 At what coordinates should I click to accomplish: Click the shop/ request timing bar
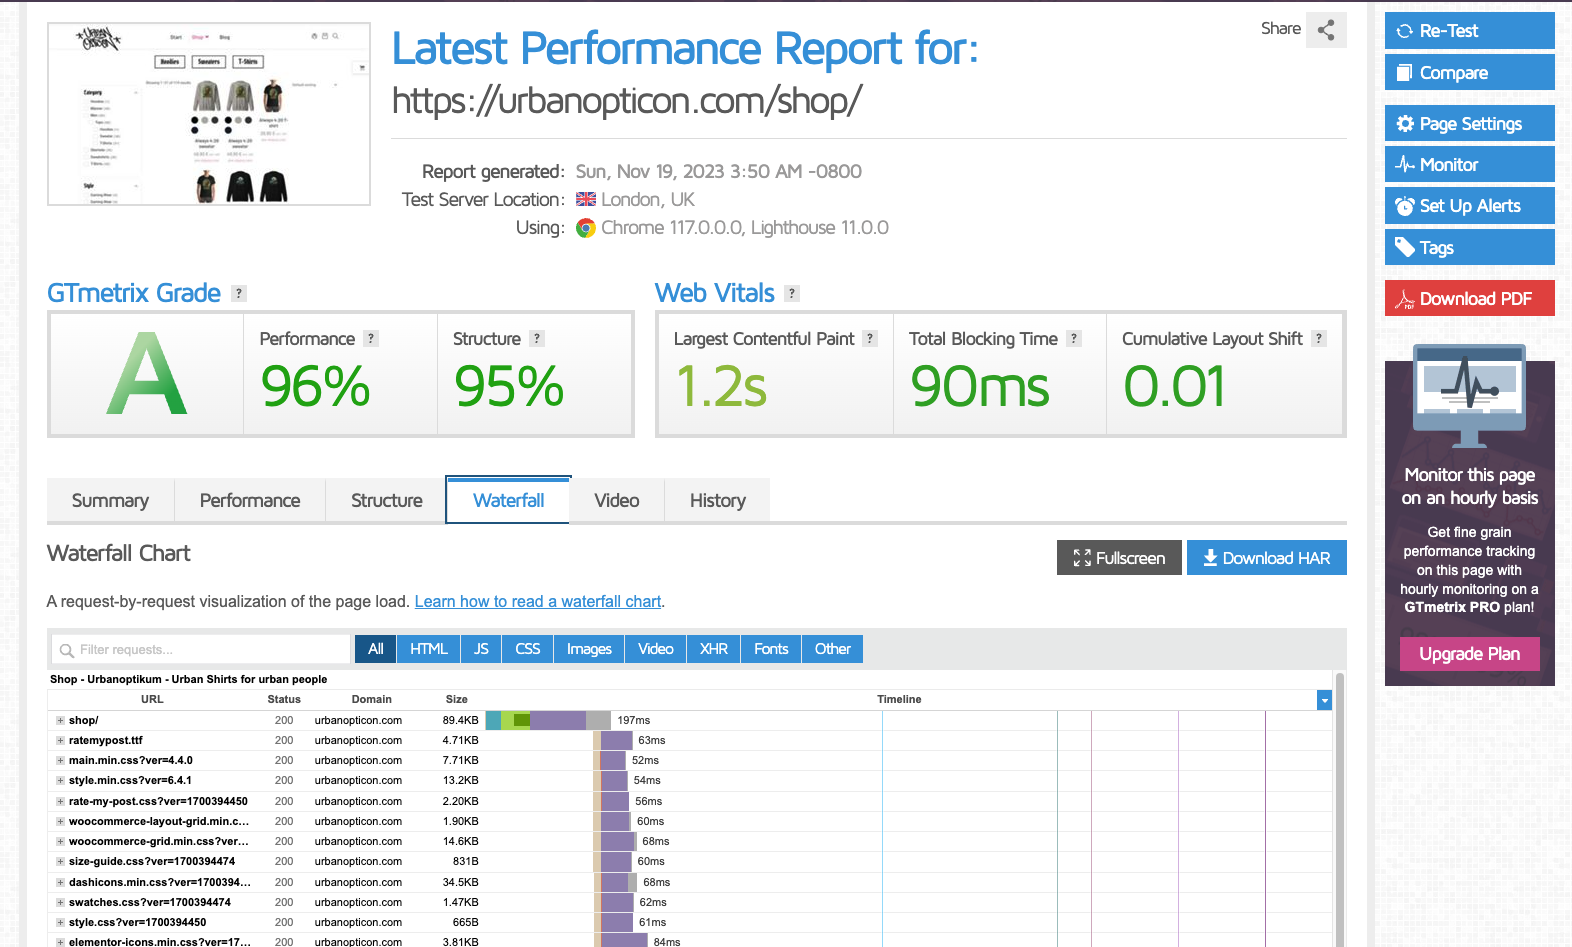coord(548,720)
